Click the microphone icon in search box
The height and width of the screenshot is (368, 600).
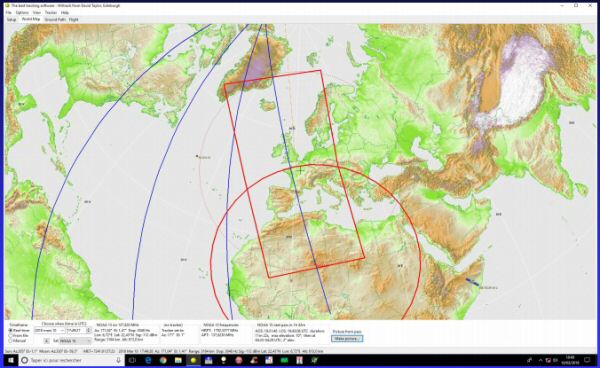(x=118, y=360)
